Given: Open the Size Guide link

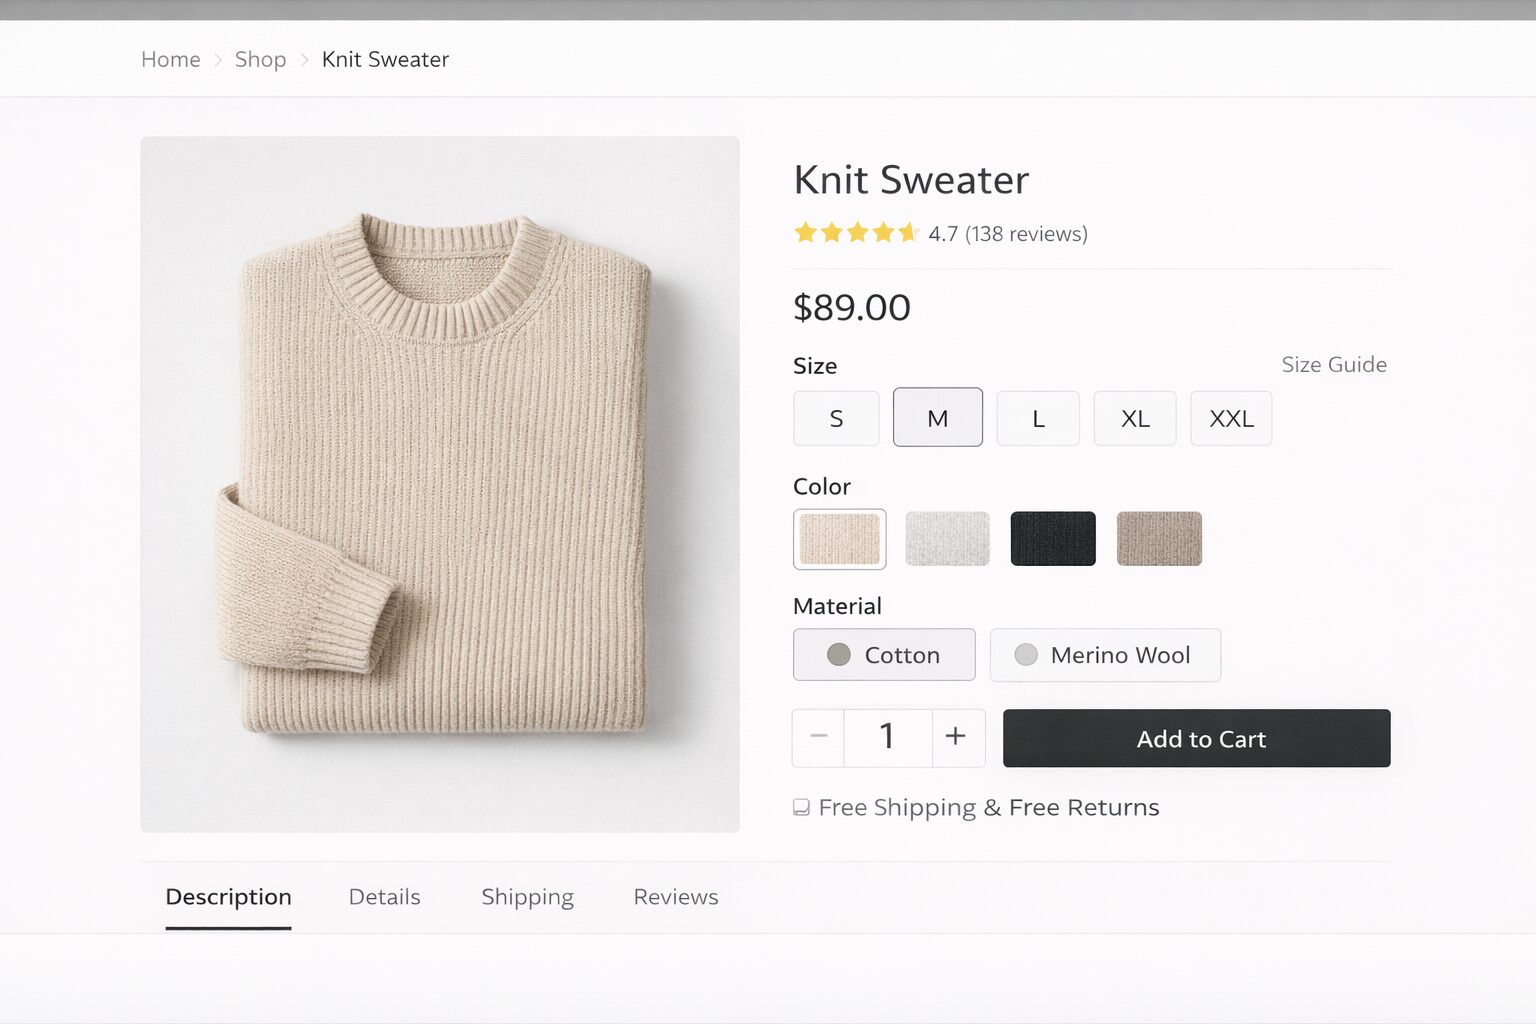Looking at the screenshot, I should (1333, 365).
